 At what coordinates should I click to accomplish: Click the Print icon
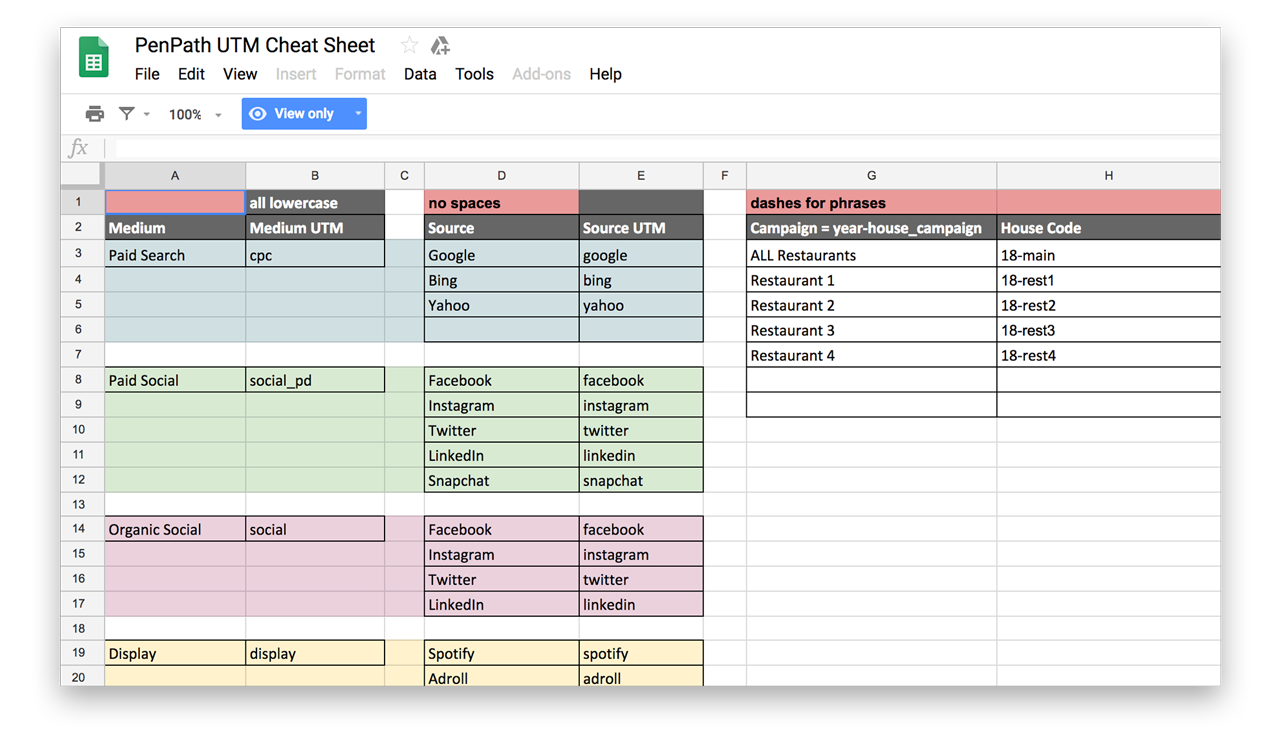[x=94, y=113]
